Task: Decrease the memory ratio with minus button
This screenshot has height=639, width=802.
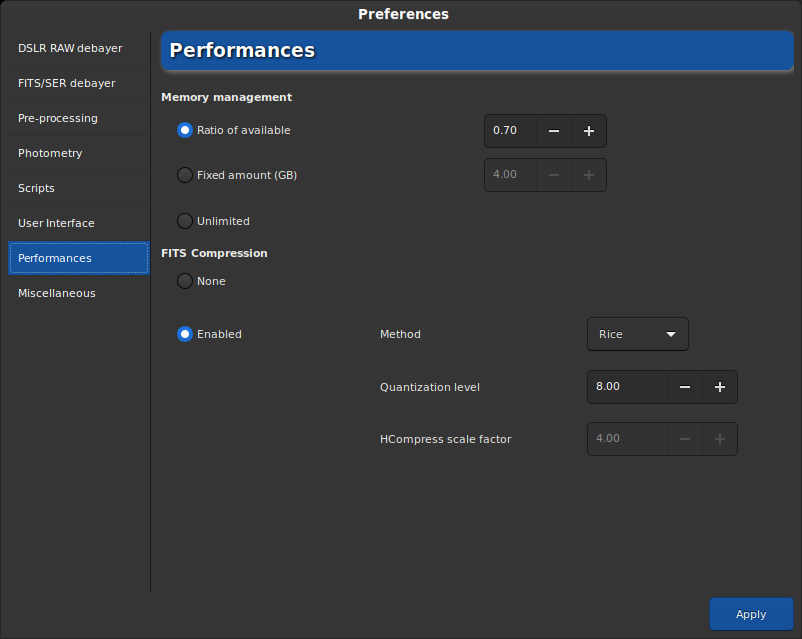Action: coord(554,131)
